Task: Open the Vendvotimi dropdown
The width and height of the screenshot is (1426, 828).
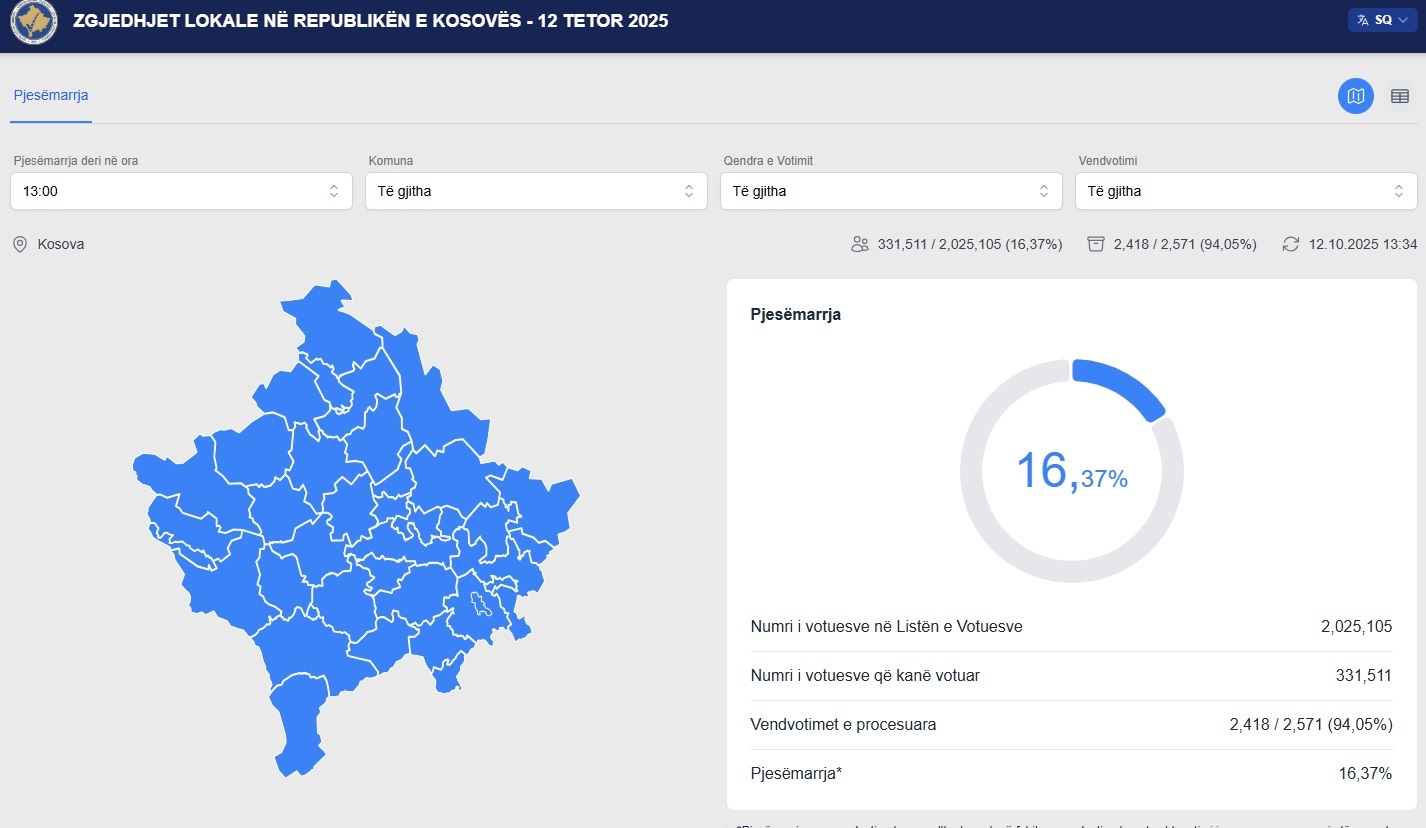Action: (x=1245, y=191)
